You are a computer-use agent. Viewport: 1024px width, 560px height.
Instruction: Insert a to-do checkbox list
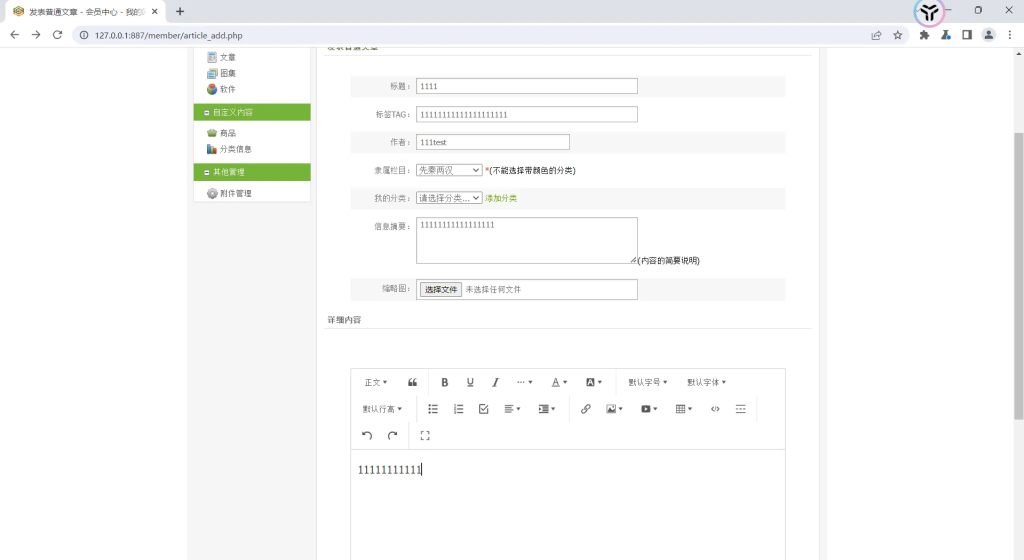click(x=483, y=409)
